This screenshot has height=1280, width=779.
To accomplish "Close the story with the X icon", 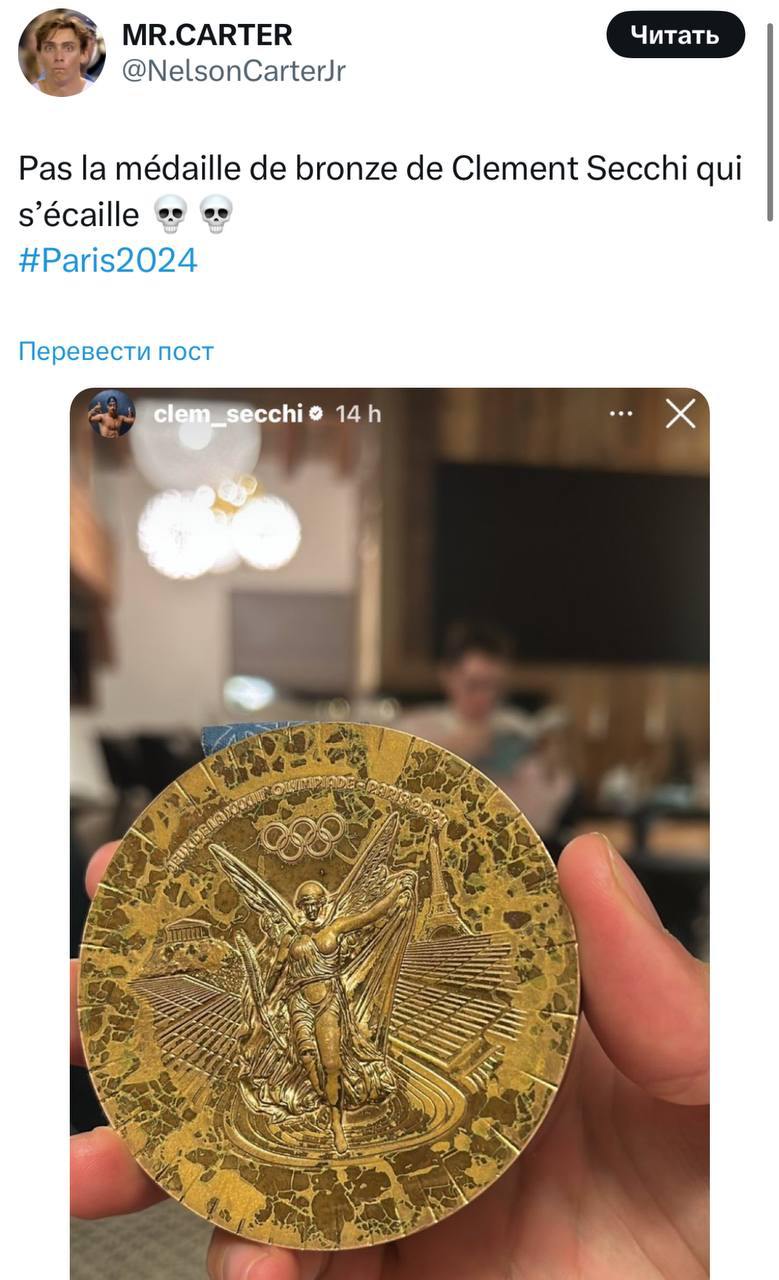I will [x=680, y=413].
